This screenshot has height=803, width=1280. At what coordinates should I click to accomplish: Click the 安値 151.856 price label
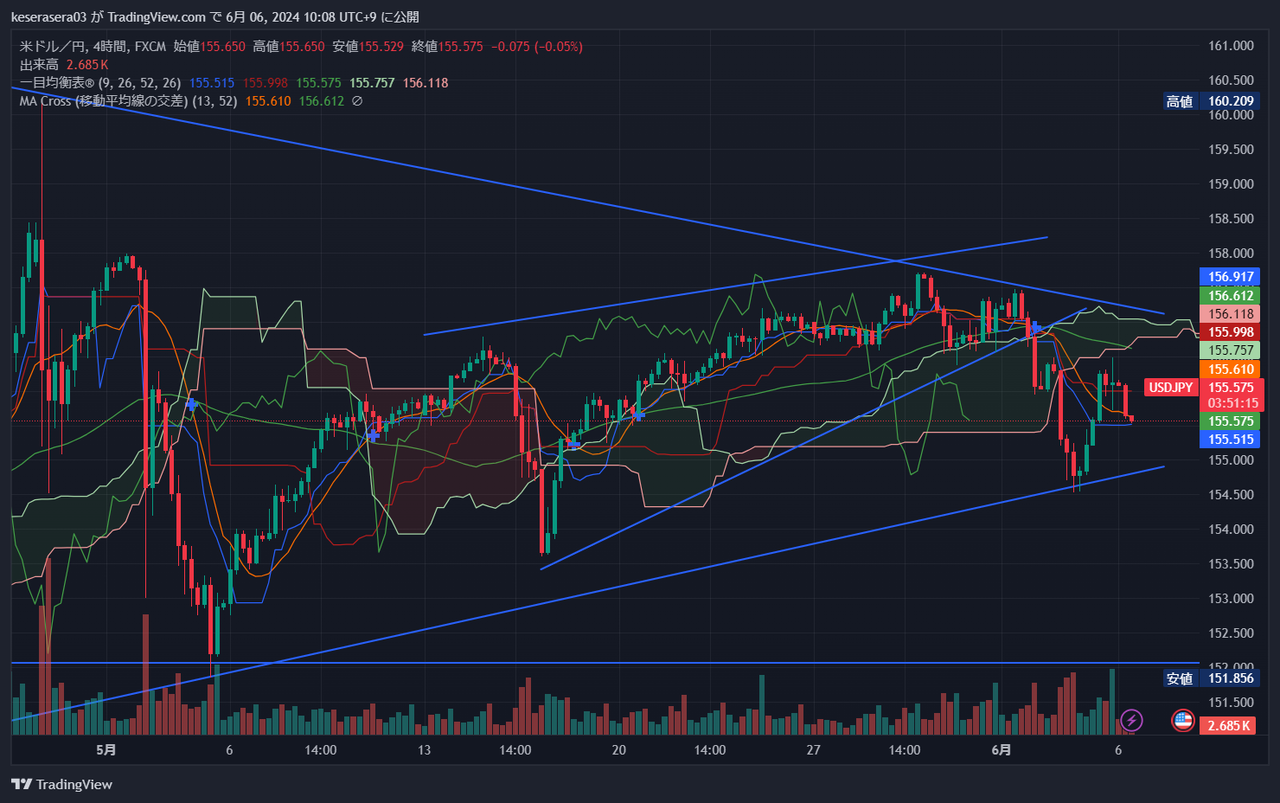pos(1209,678)
